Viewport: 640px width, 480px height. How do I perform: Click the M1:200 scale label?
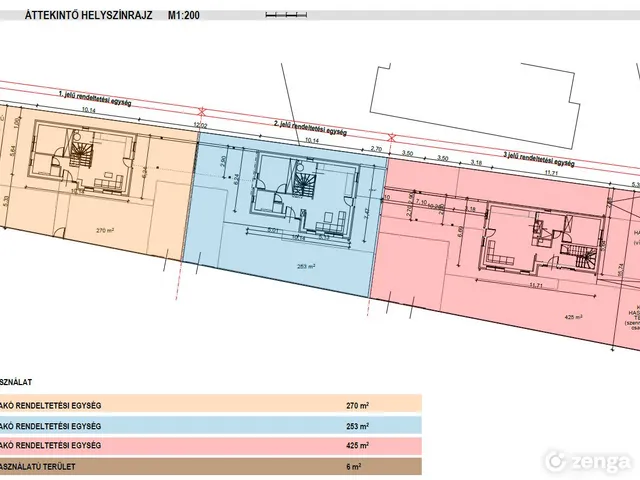[x=184, y=16]
